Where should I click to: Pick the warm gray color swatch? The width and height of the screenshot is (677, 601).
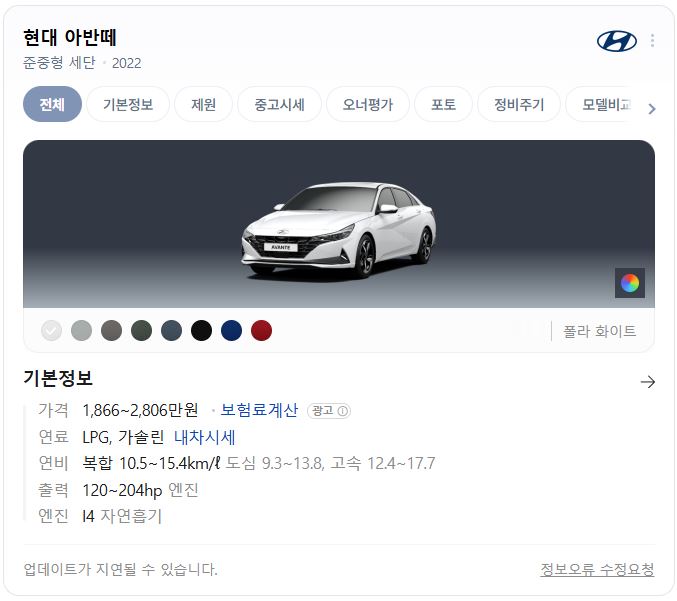111,331
